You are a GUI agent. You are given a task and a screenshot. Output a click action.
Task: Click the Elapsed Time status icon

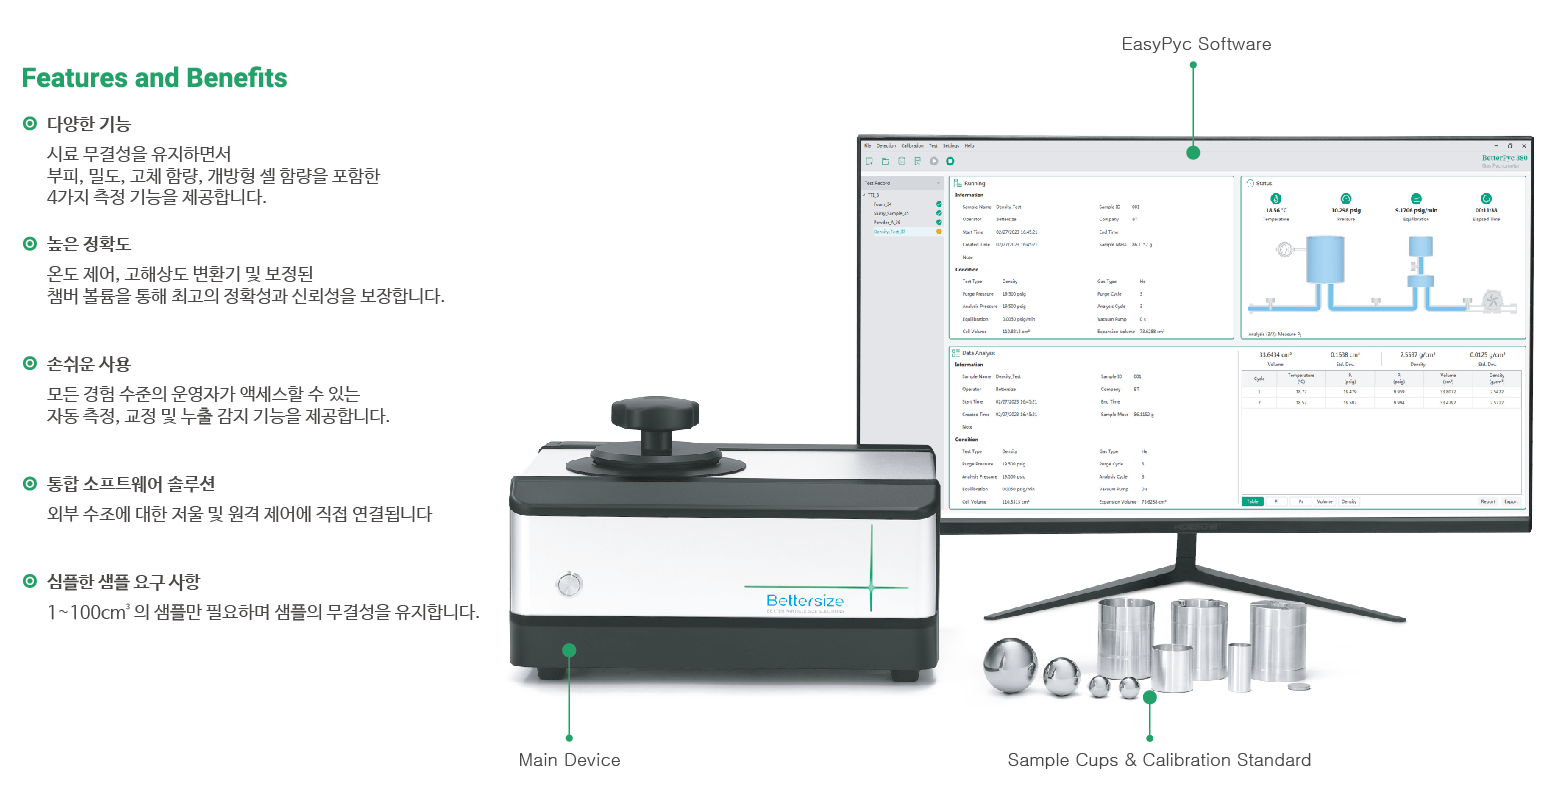(1486, 199)
